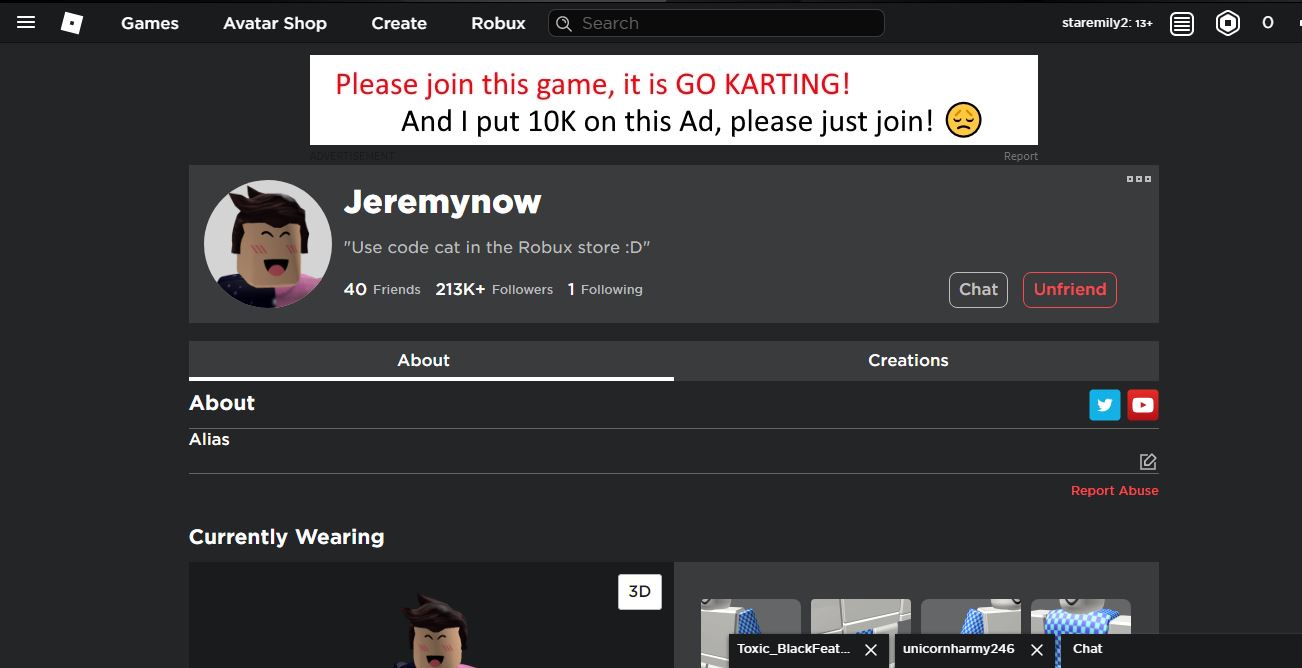The height and width of the screenshot is (668, 1302).
Task: Click the search magnifier icon
Action: (x=564, y=23)
